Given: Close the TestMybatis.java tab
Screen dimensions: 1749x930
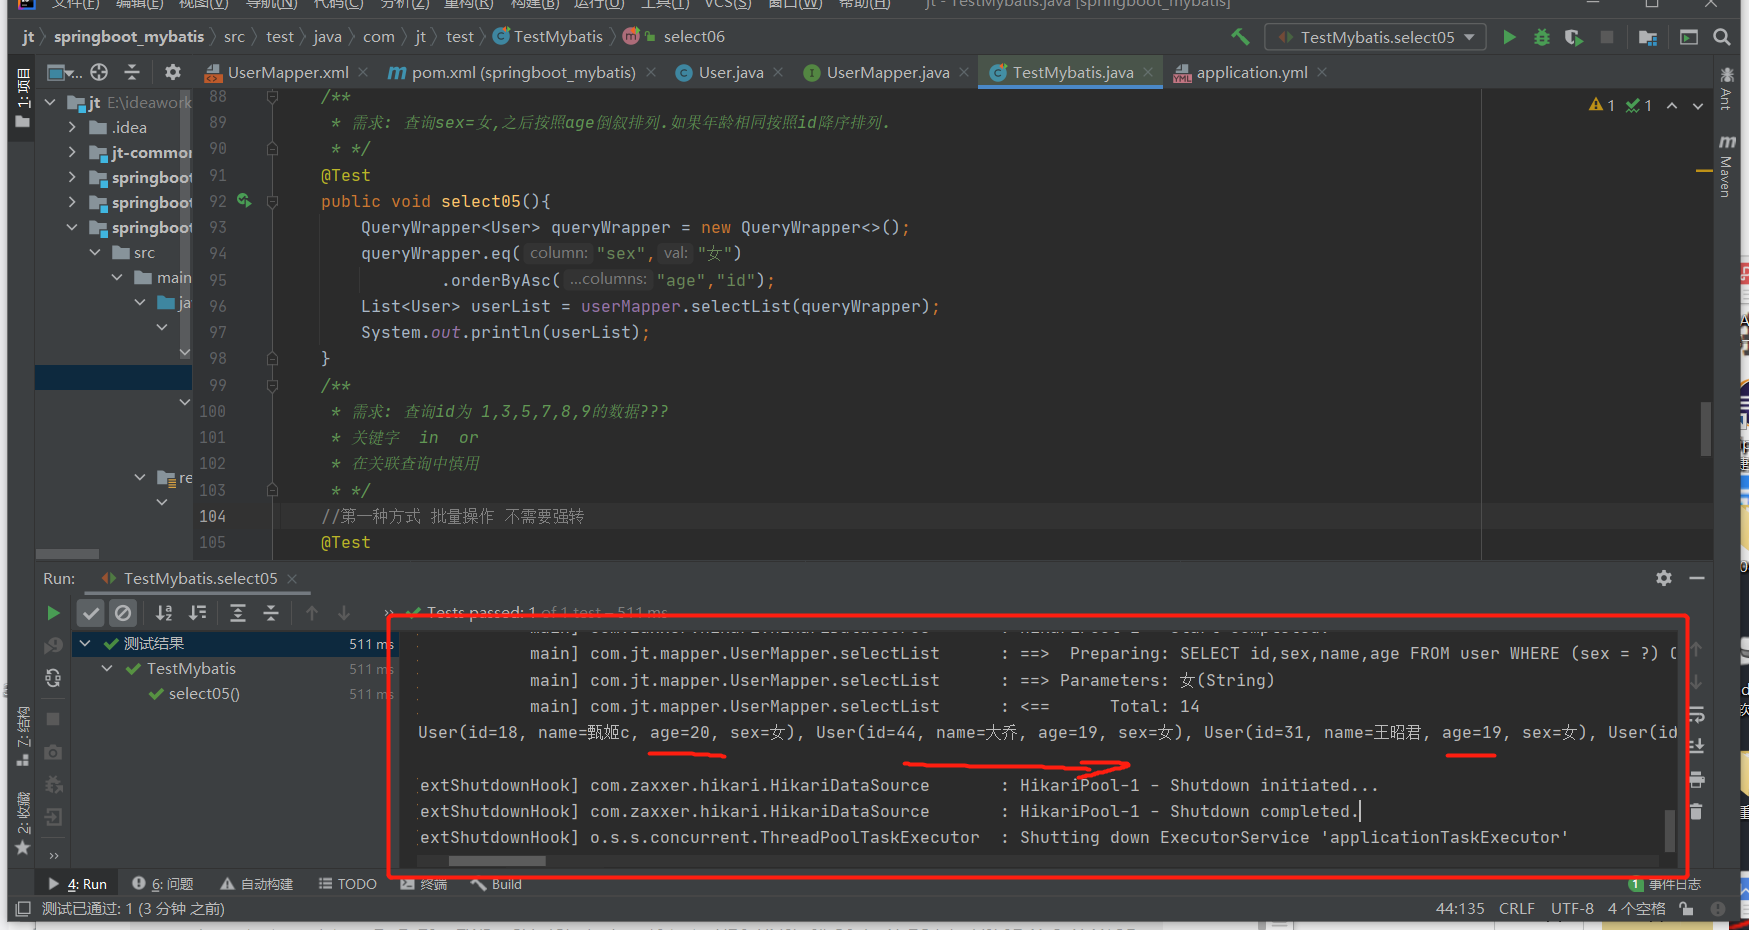Looking at the screenshot, I should [1148, 72].
